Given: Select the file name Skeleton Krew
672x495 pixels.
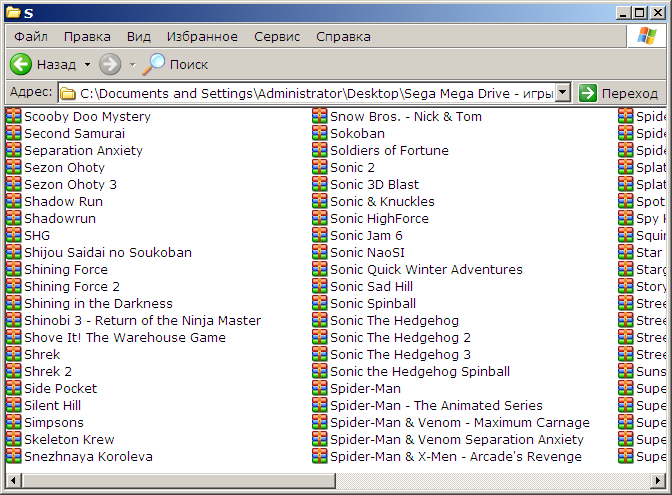Looking at the screenshot, I should point(69,440).
